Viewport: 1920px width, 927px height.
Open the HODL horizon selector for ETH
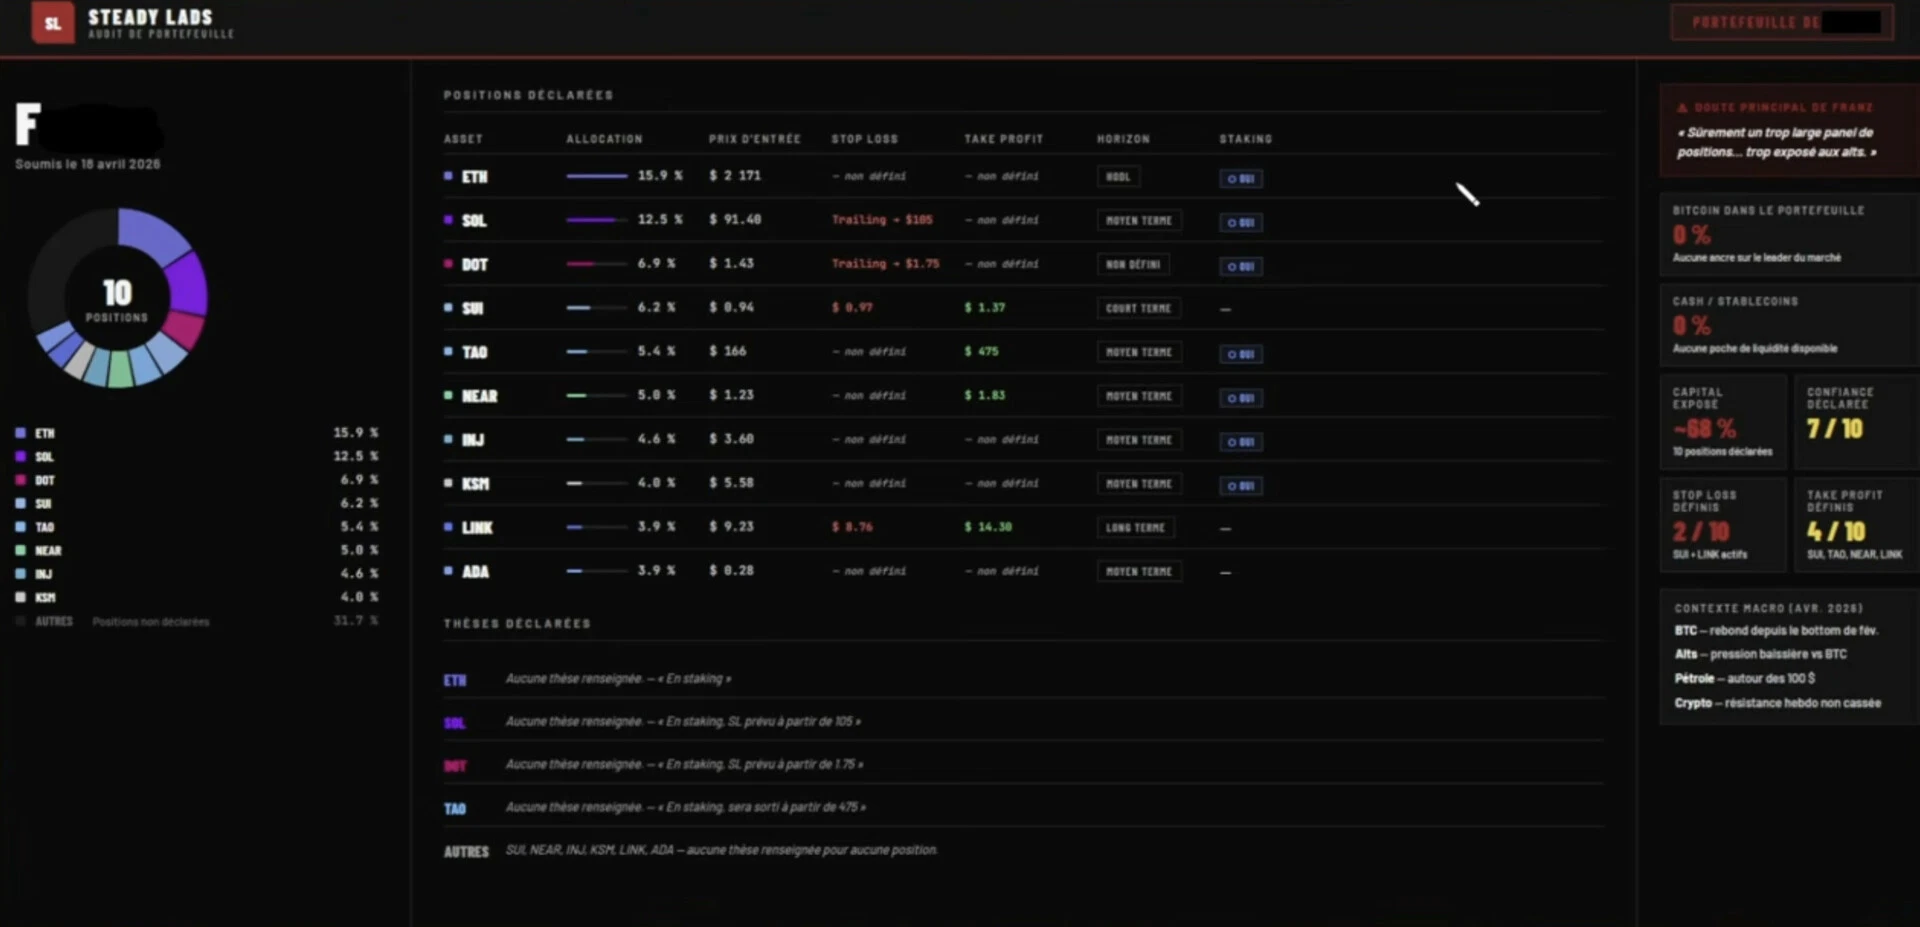(1117, 176)
